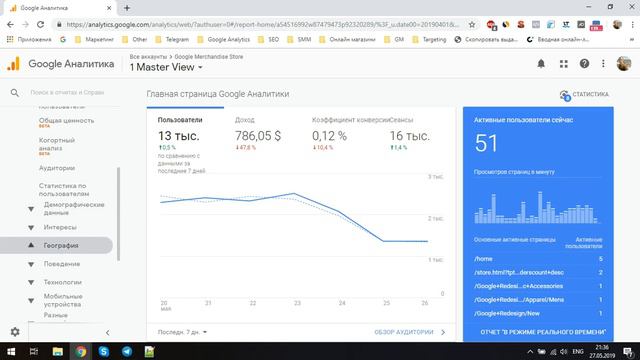
Task: Click the Windows Start button
Action: 11,351
